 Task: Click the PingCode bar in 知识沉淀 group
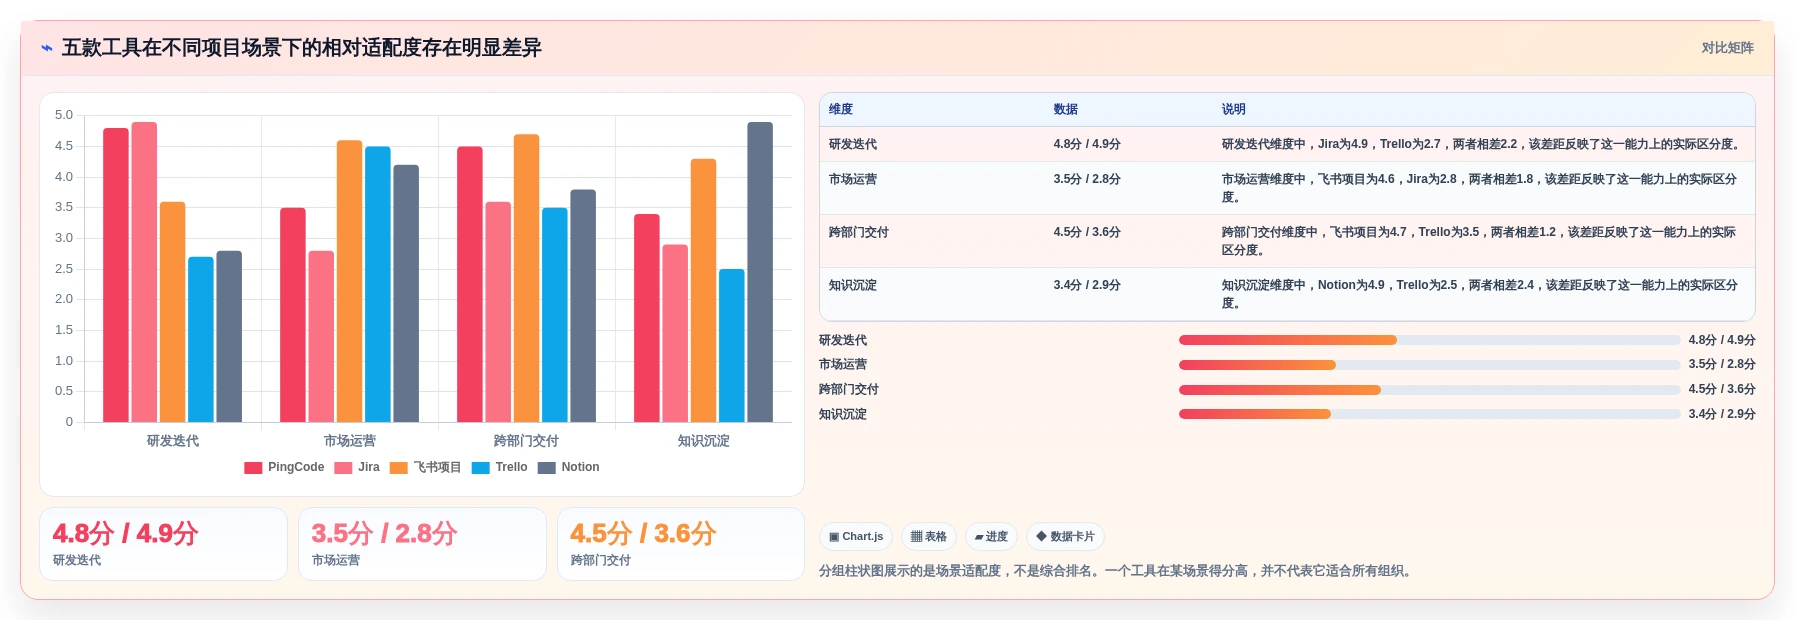(647, 318)
